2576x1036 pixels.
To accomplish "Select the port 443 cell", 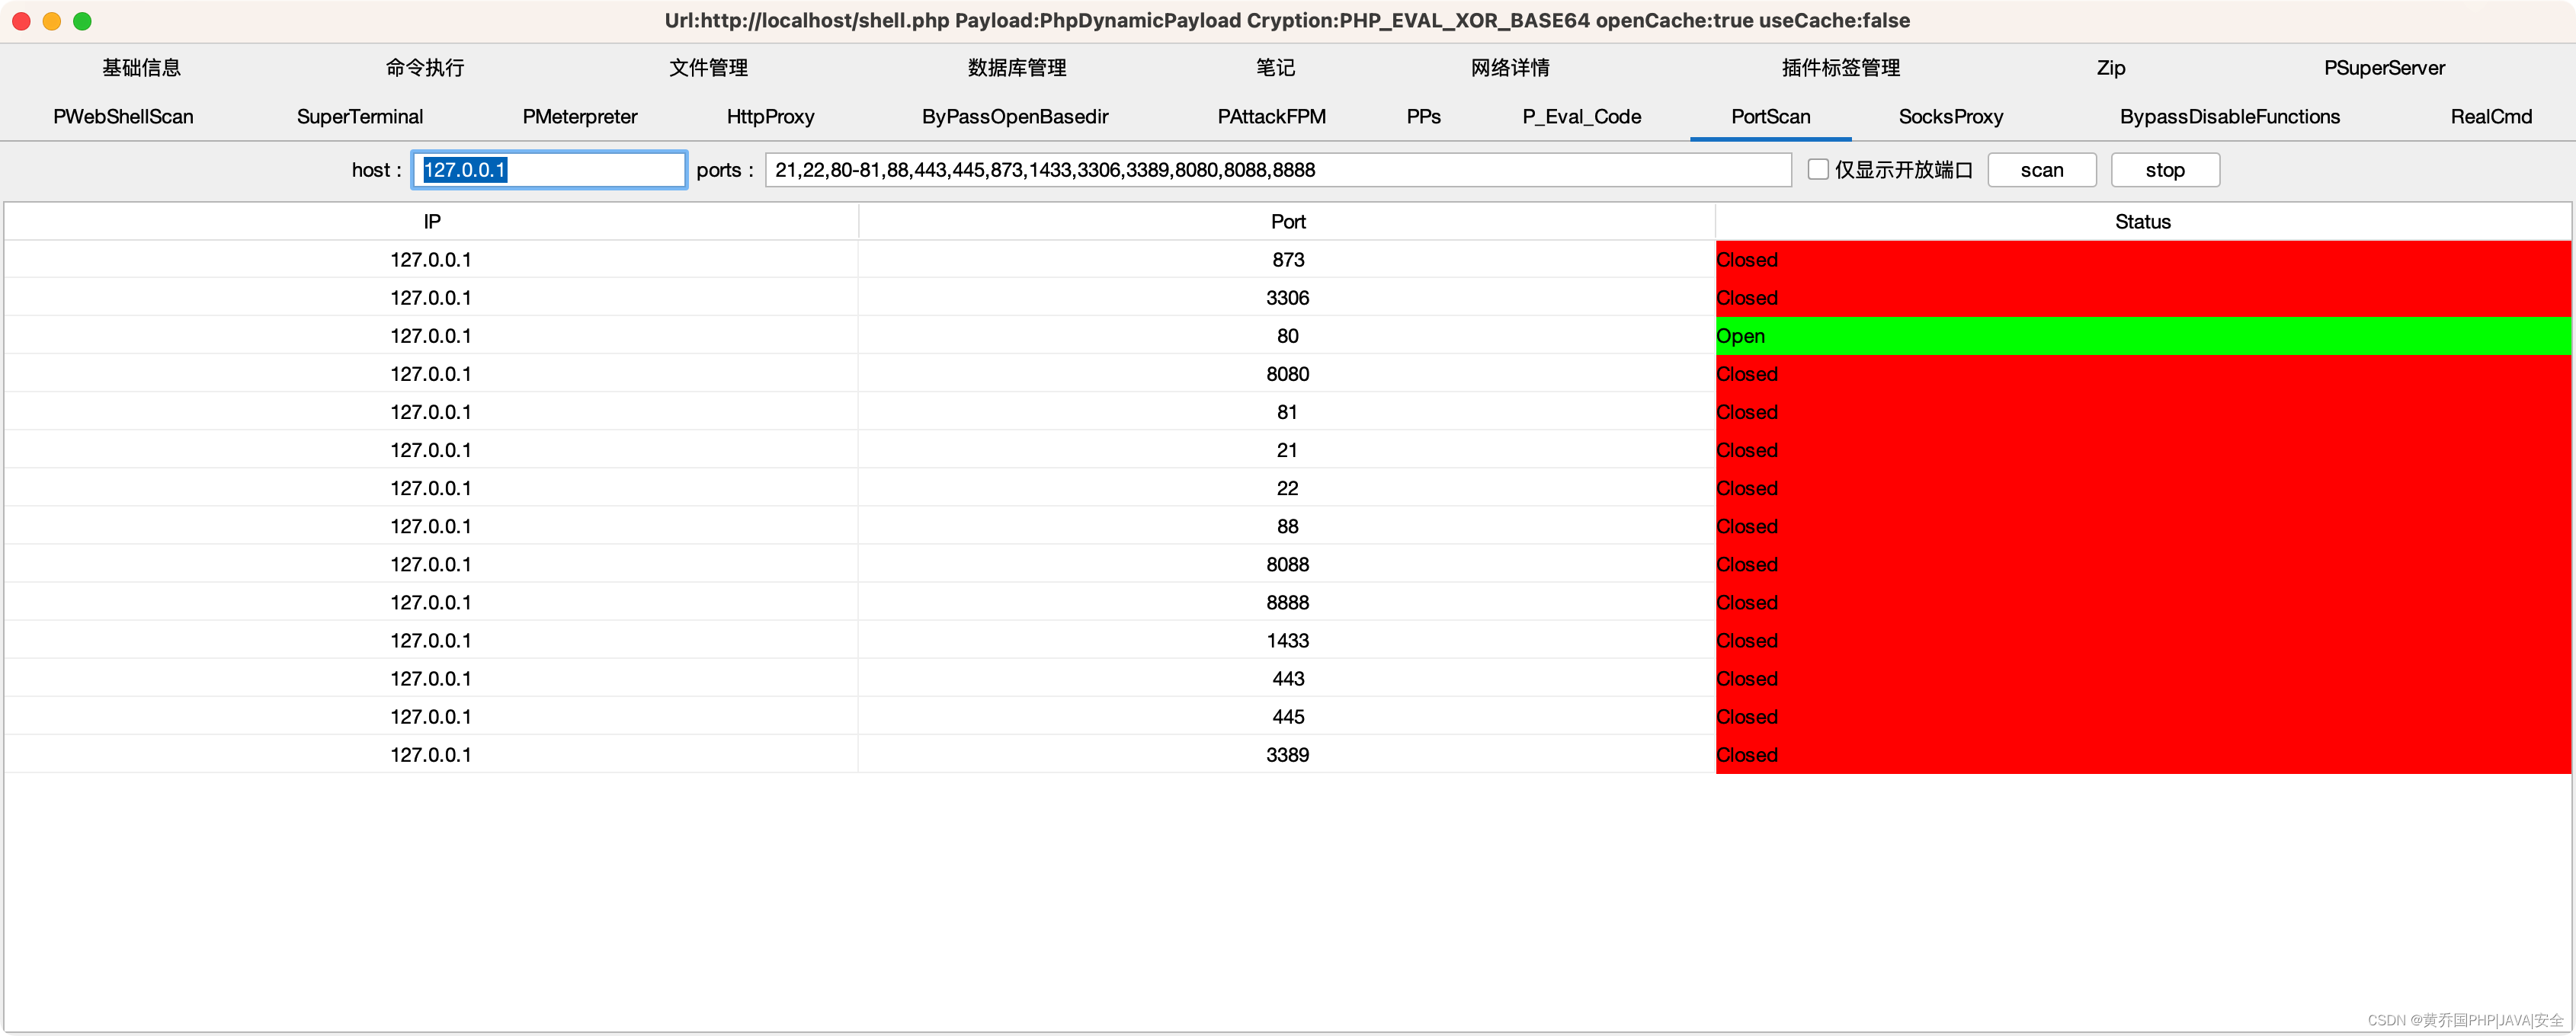I will [1287, 678].
